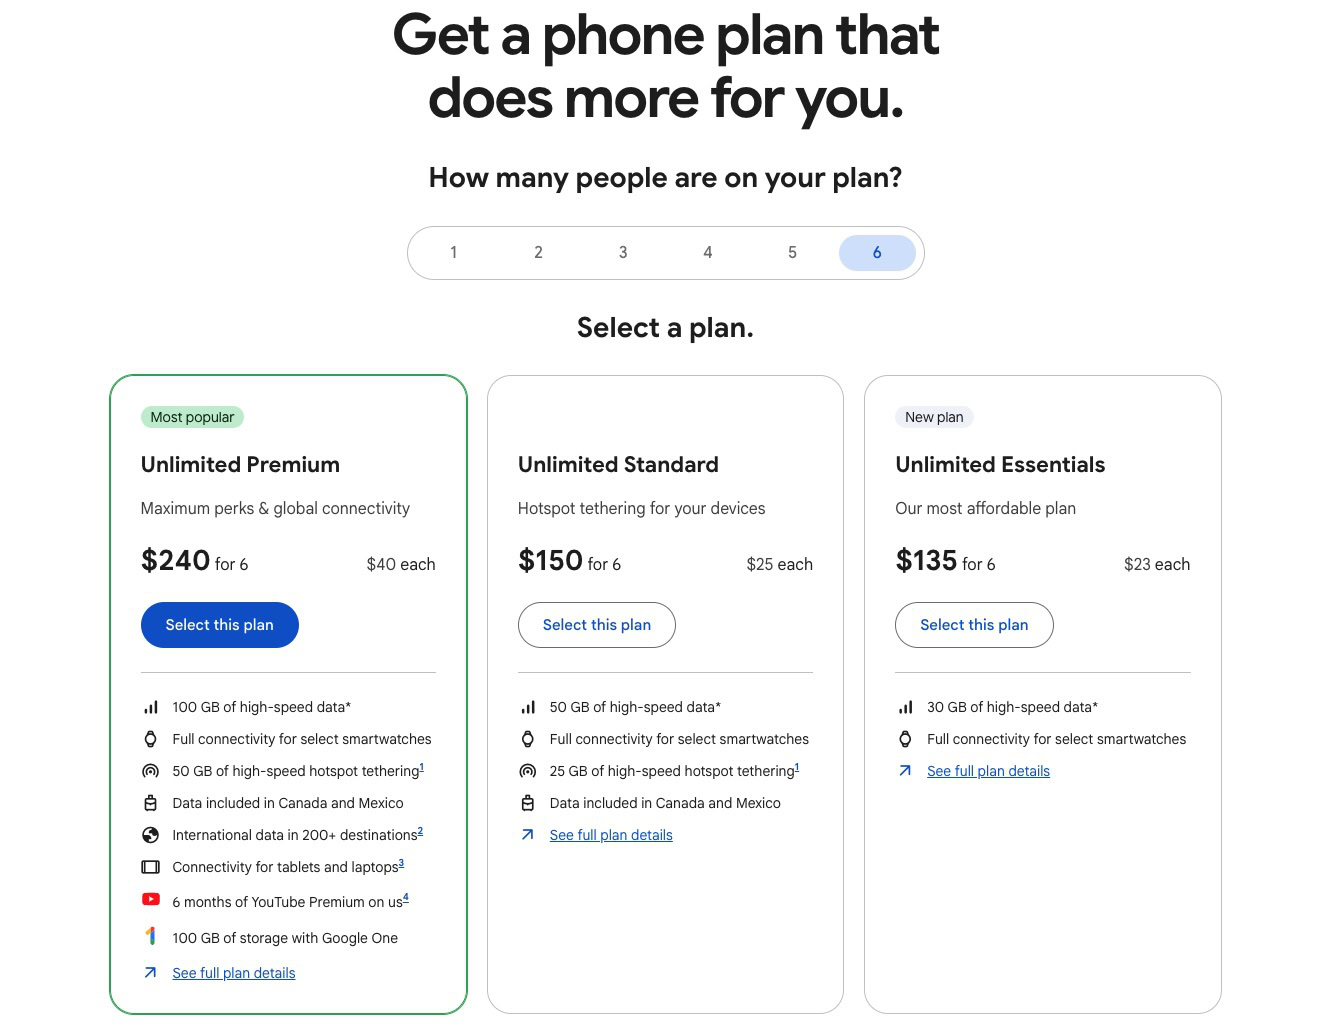Select the Unlimited Premium plan button
Viewport: 1332px width, 1033px height.
(x=219, y=625)
